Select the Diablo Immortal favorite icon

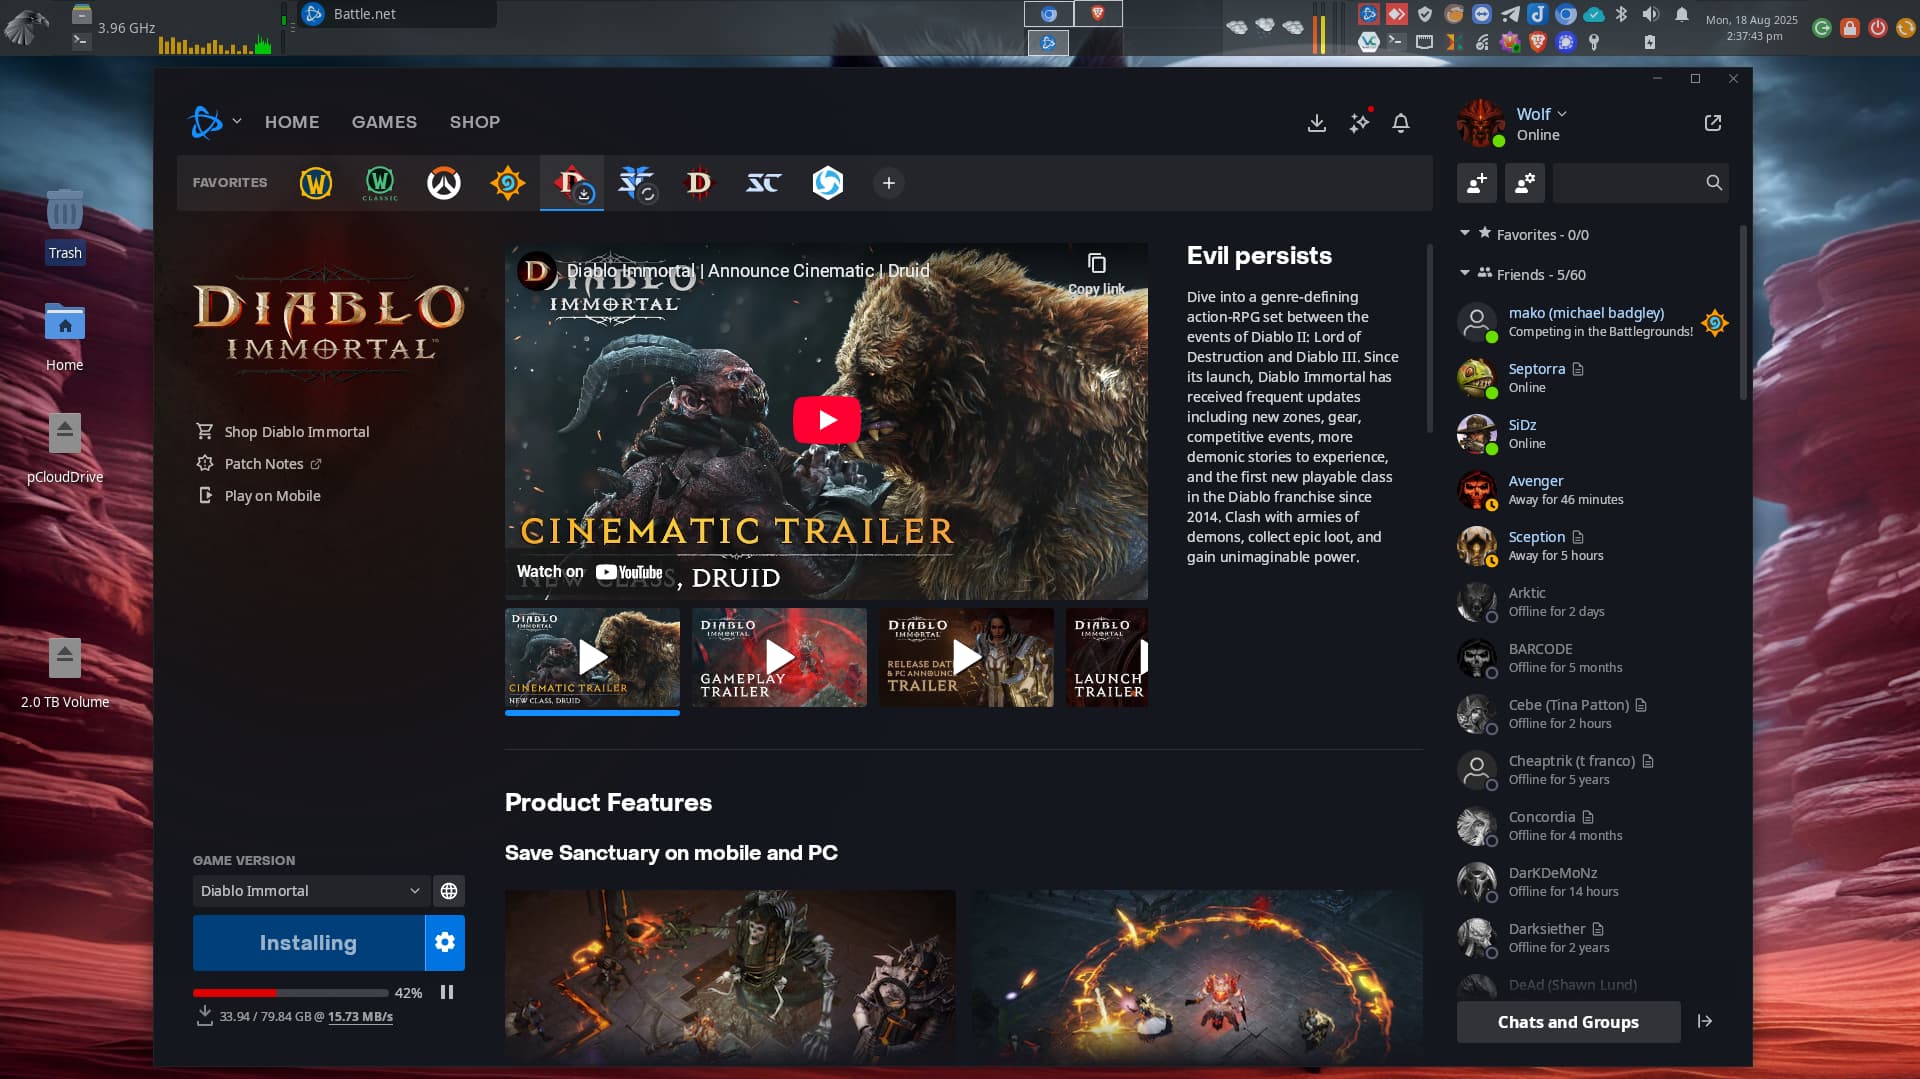[x=572, y=183]
